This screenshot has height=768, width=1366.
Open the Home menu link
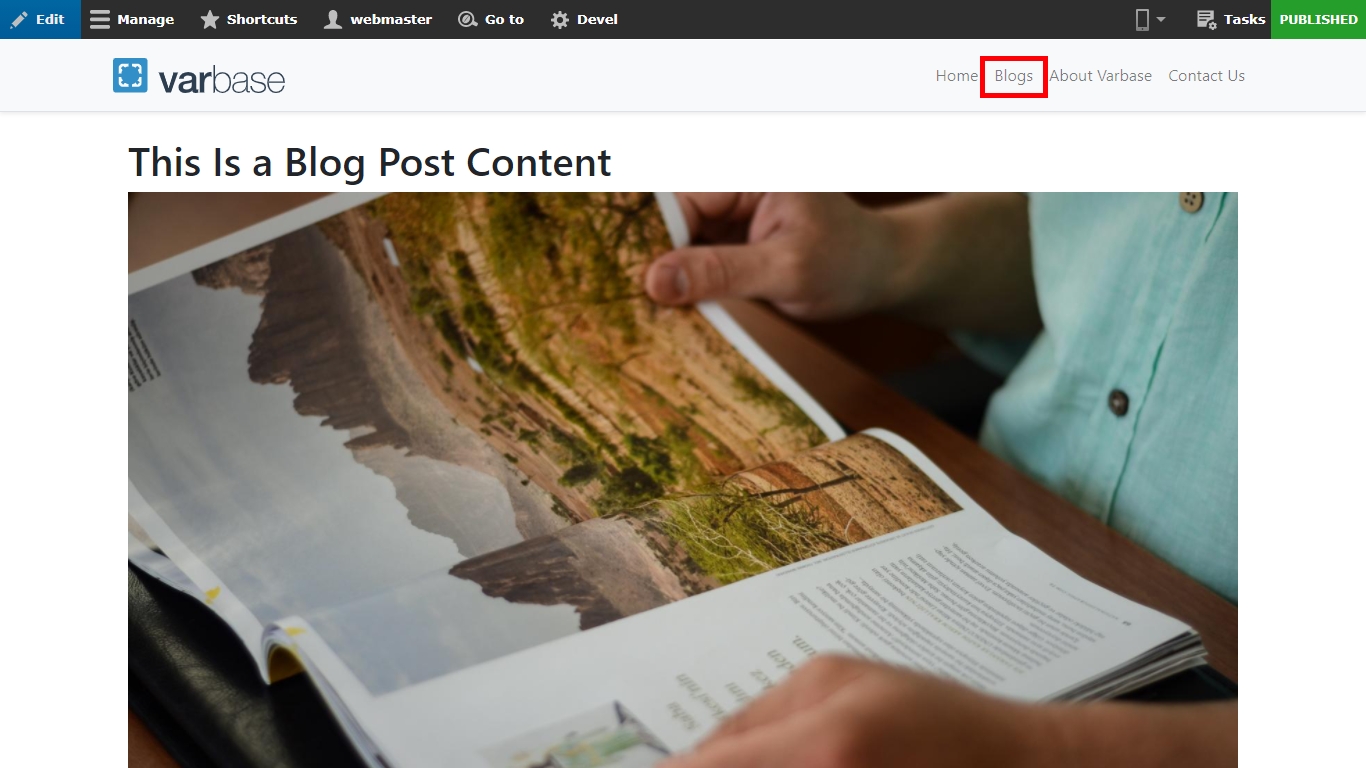tap(957, 76)
